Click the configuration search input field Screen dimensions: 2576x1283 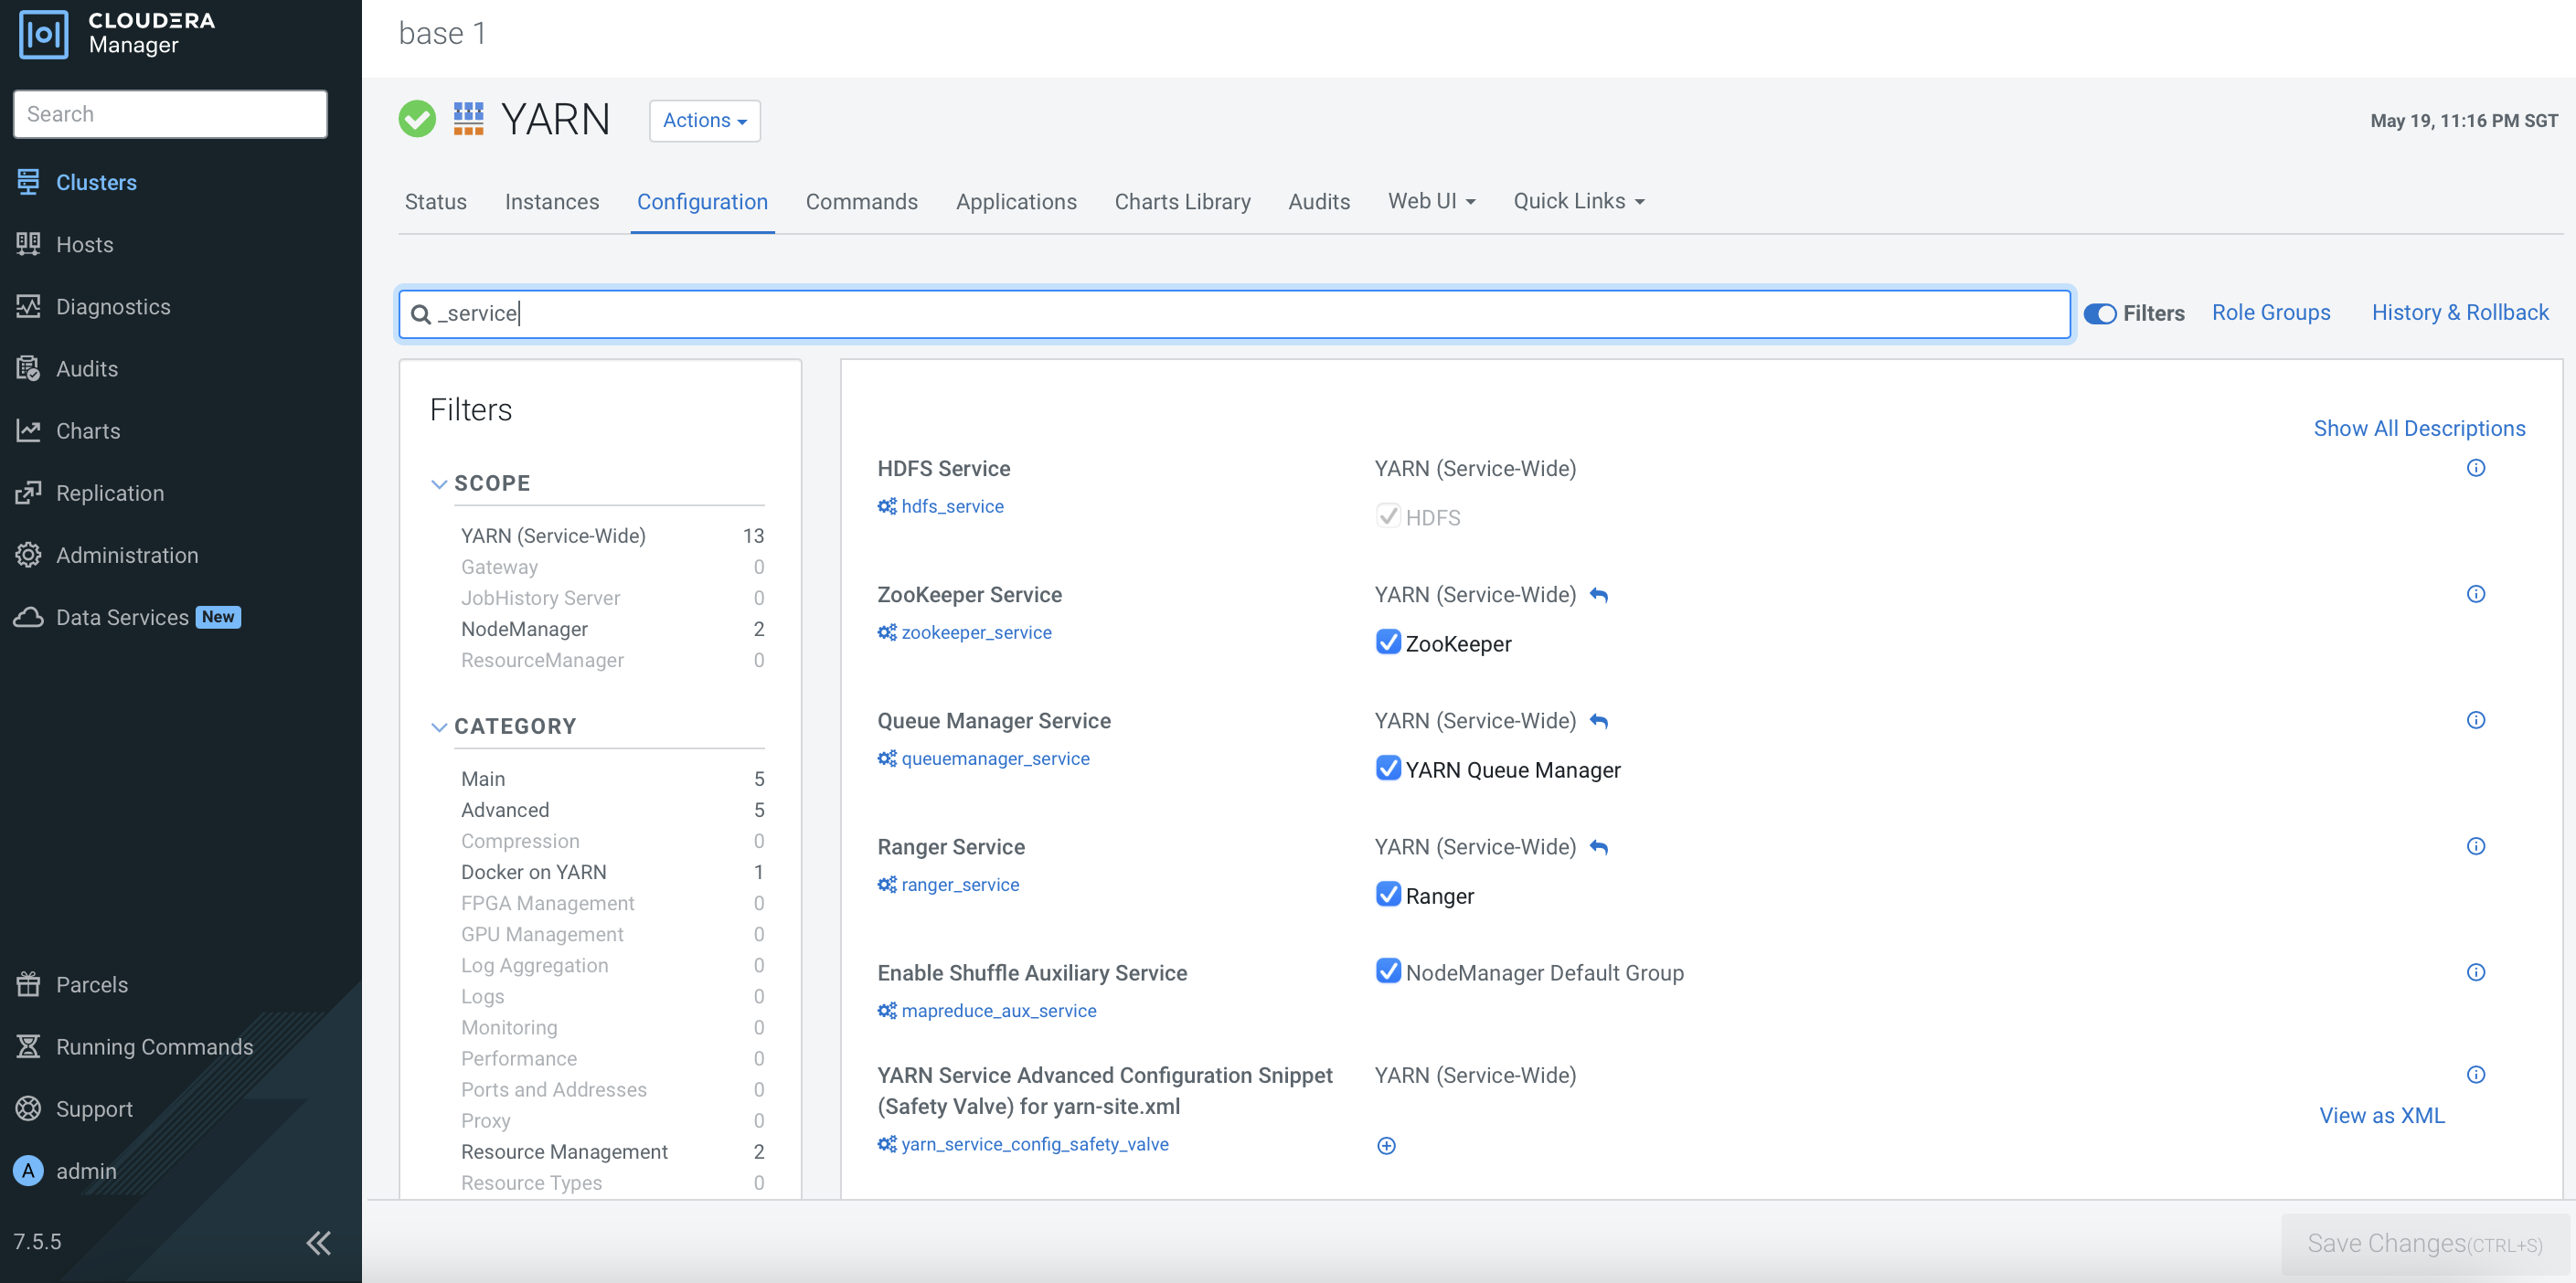pyautogui.click(x=1234, y=314)
